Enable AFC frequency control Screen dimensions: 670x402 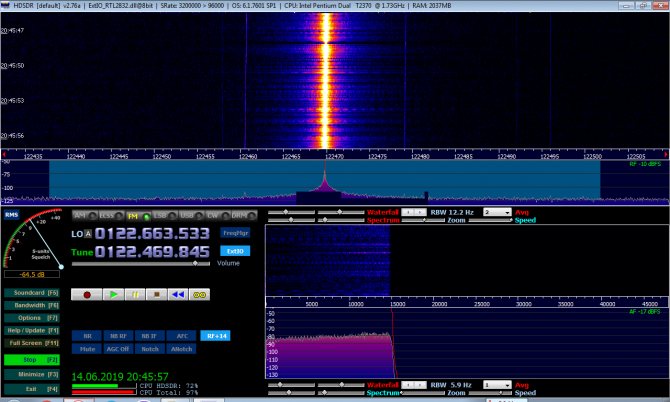182,336
